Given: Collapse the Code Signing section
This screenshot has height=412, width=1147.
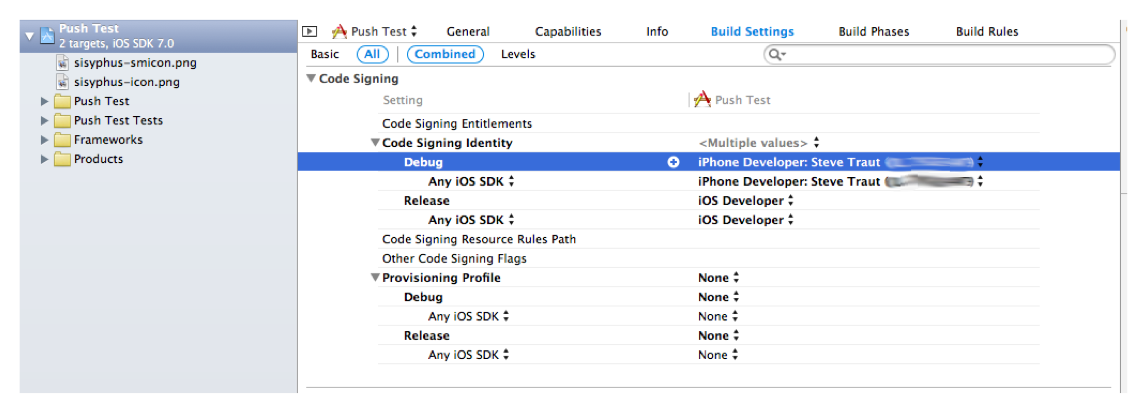Looking at the screenshot, I should (x=312, y=79).
